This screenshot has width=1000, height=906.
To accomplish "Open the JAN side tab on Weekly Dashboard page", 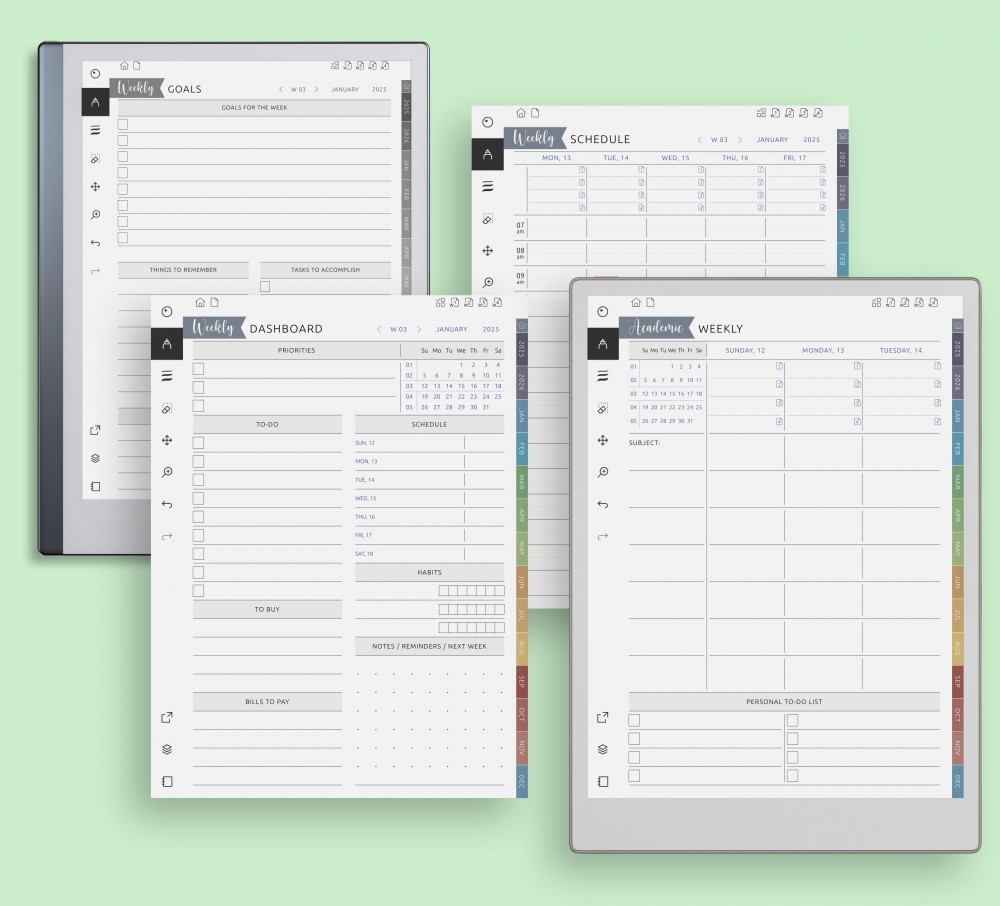I will click(521, 416).
